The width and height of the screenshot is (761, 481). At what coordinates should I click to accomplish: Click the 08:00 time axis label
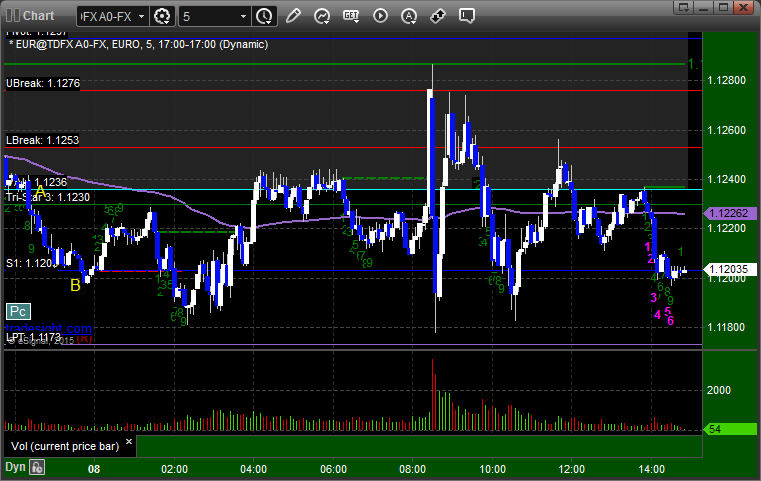pyautogui.click(x=413, y=469)
